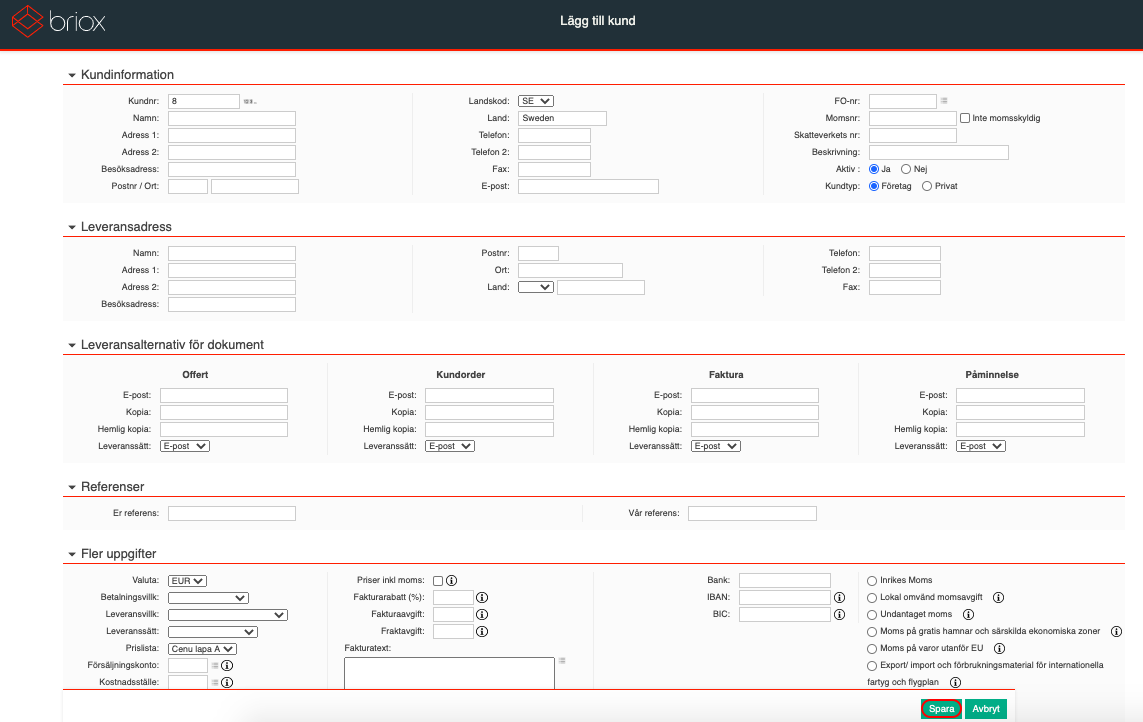Select the Inrikes Moms option

(x=872, y=581)
